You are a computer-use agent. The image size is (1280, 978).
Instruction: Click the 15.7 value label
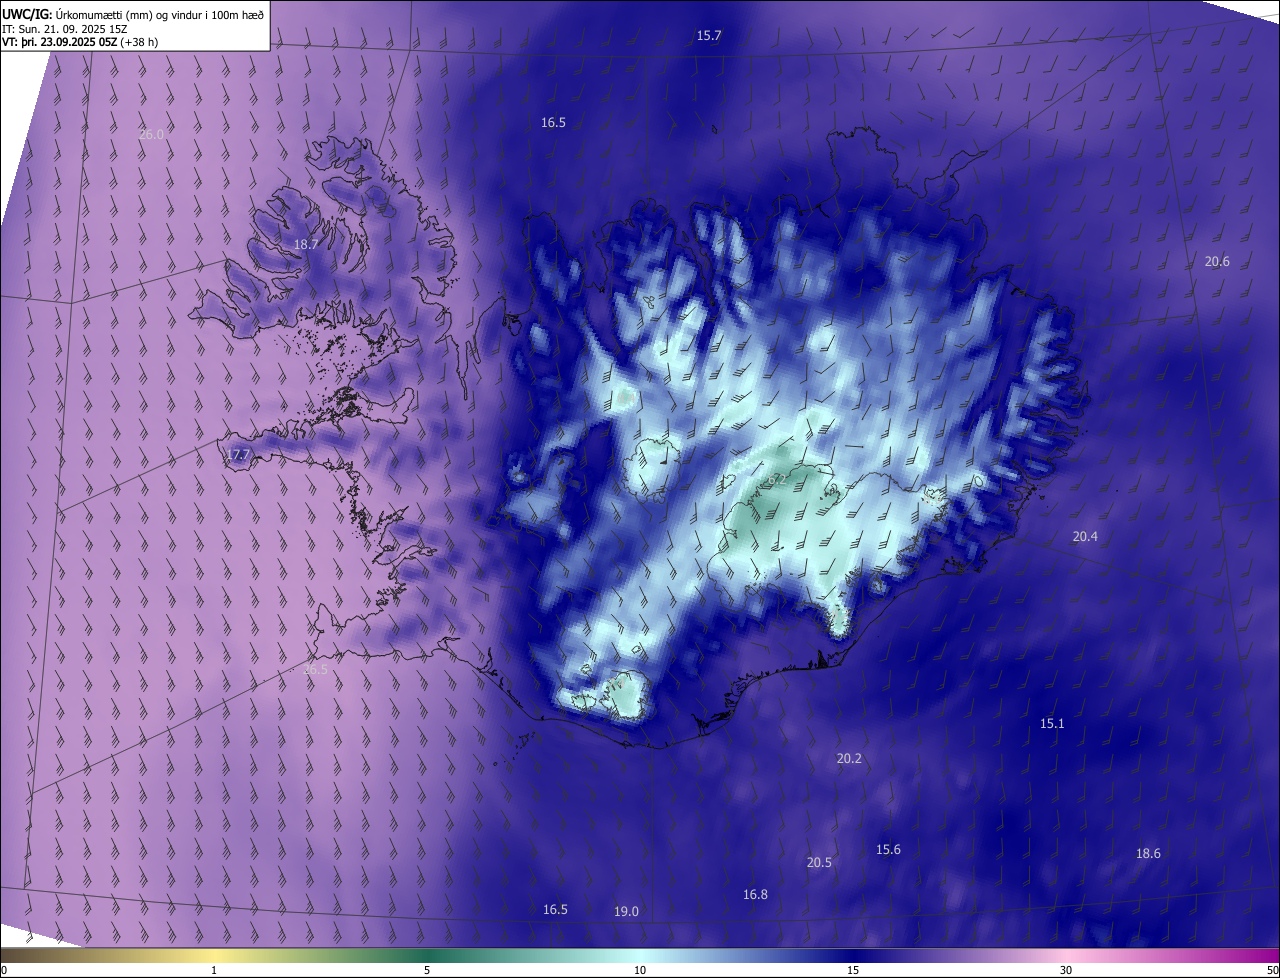(x=709, y=35)
